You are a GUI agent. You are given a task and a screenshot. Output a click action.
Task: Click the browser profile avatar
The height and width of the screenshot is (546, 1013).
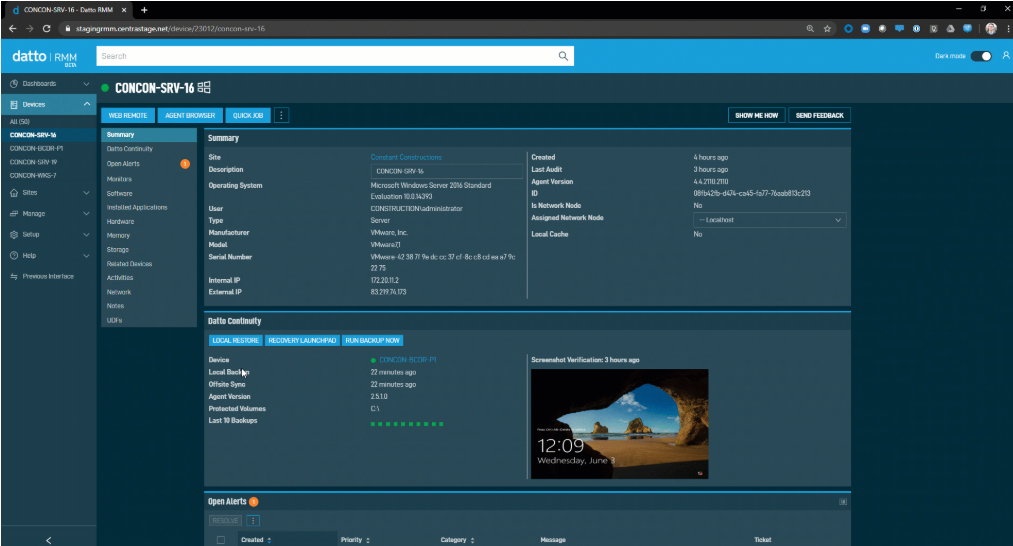[x=991, y=28]
